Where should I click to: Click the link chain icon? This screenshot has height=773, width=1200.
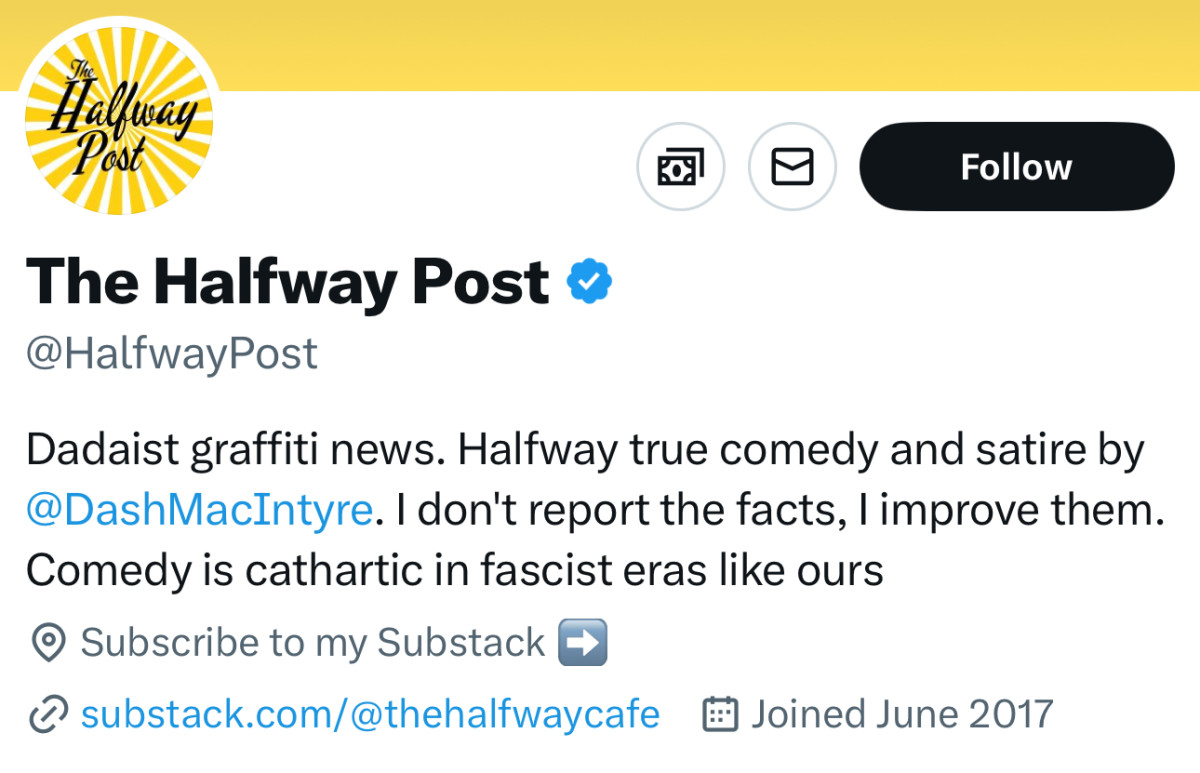pos(48,714)
